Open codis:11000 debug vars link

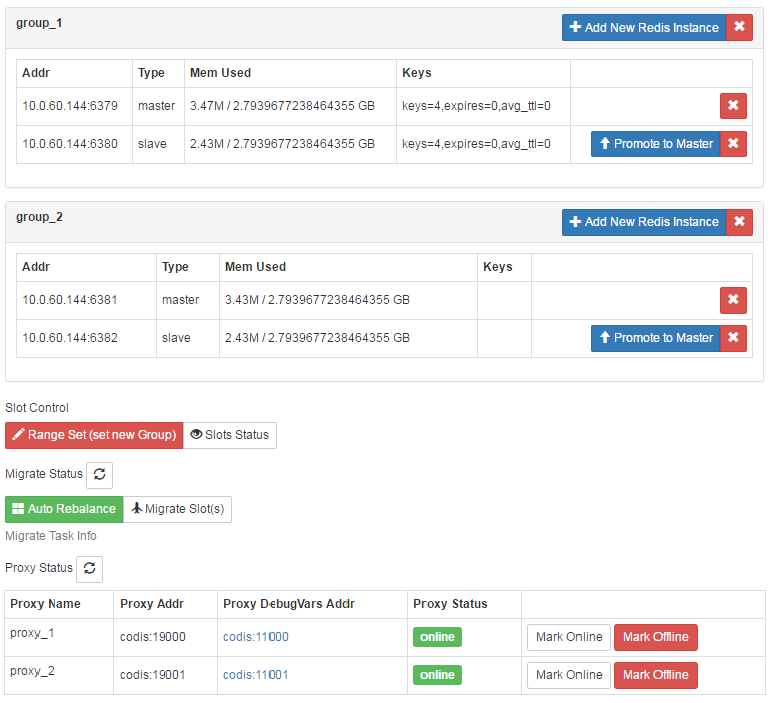coord(256,637)
